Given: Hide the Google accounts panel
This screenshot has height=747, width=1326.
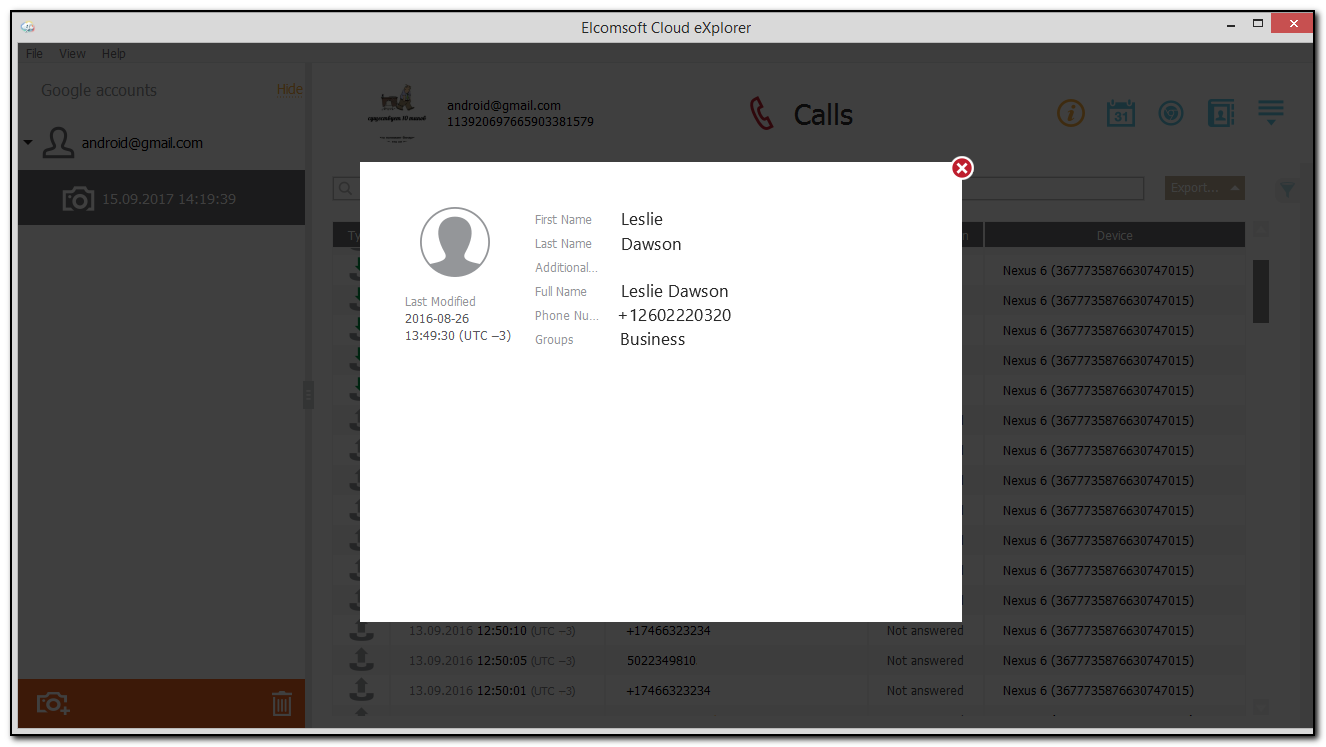Looking at the screenshot, I should tap(289, 88).
